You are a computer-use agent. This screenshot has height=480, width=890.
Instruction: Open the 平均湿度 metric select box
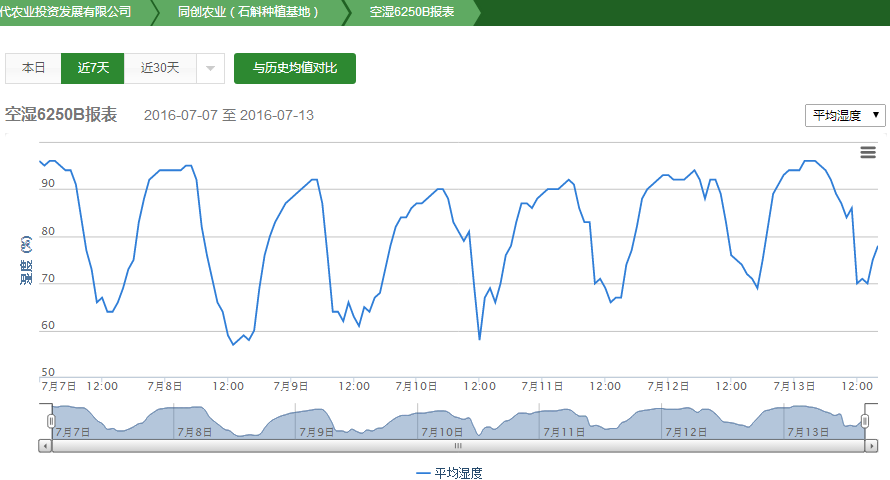coord(845,115)
